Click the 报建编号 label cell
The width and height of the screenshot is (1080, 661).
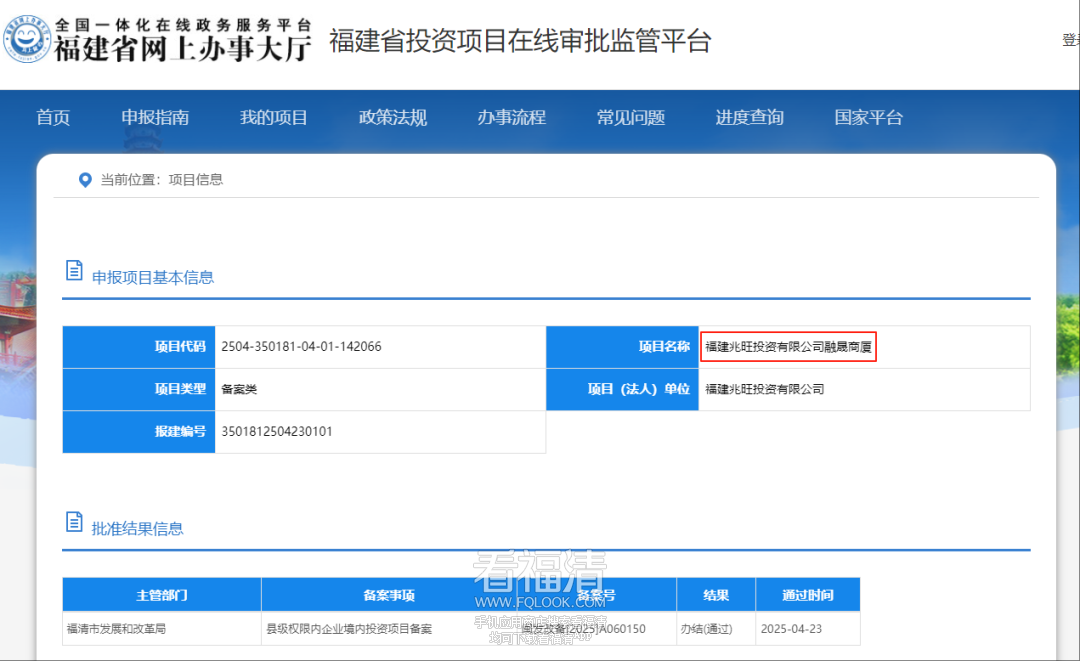[139, 432]
